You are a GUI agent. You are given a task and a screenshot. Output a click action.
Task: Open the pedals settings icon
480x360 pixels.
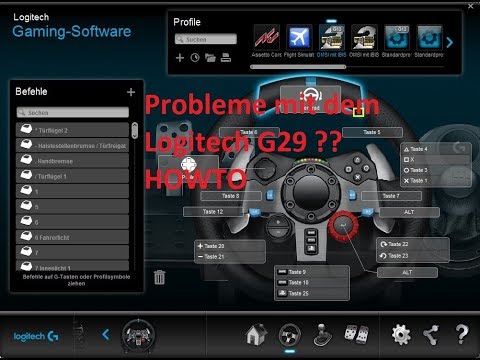[x=357, y=334]
